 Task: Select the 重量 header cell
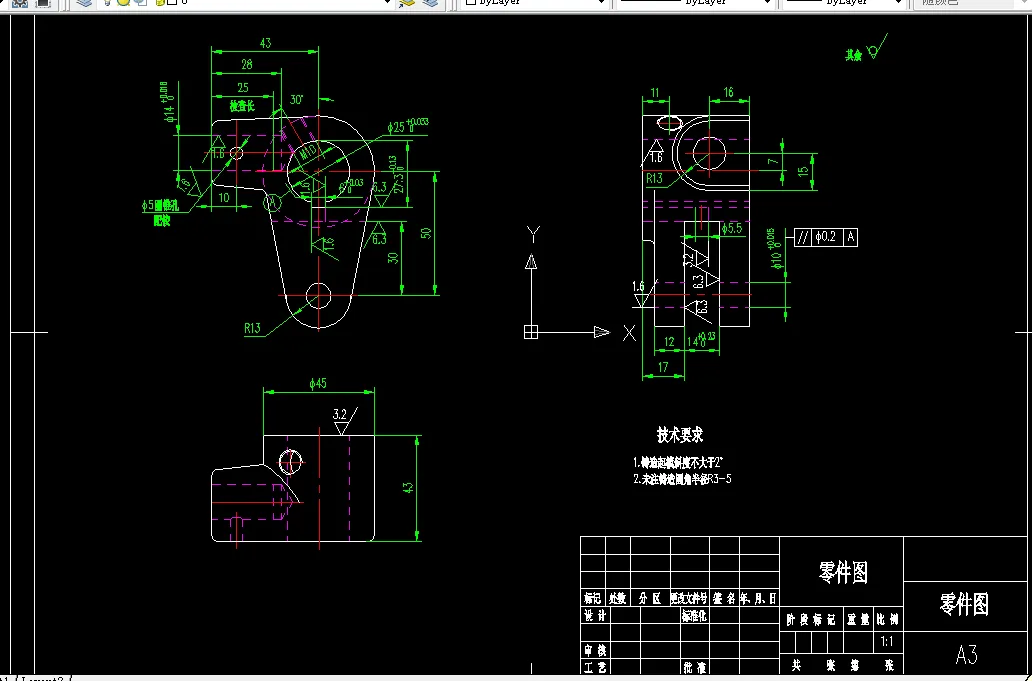858,619
